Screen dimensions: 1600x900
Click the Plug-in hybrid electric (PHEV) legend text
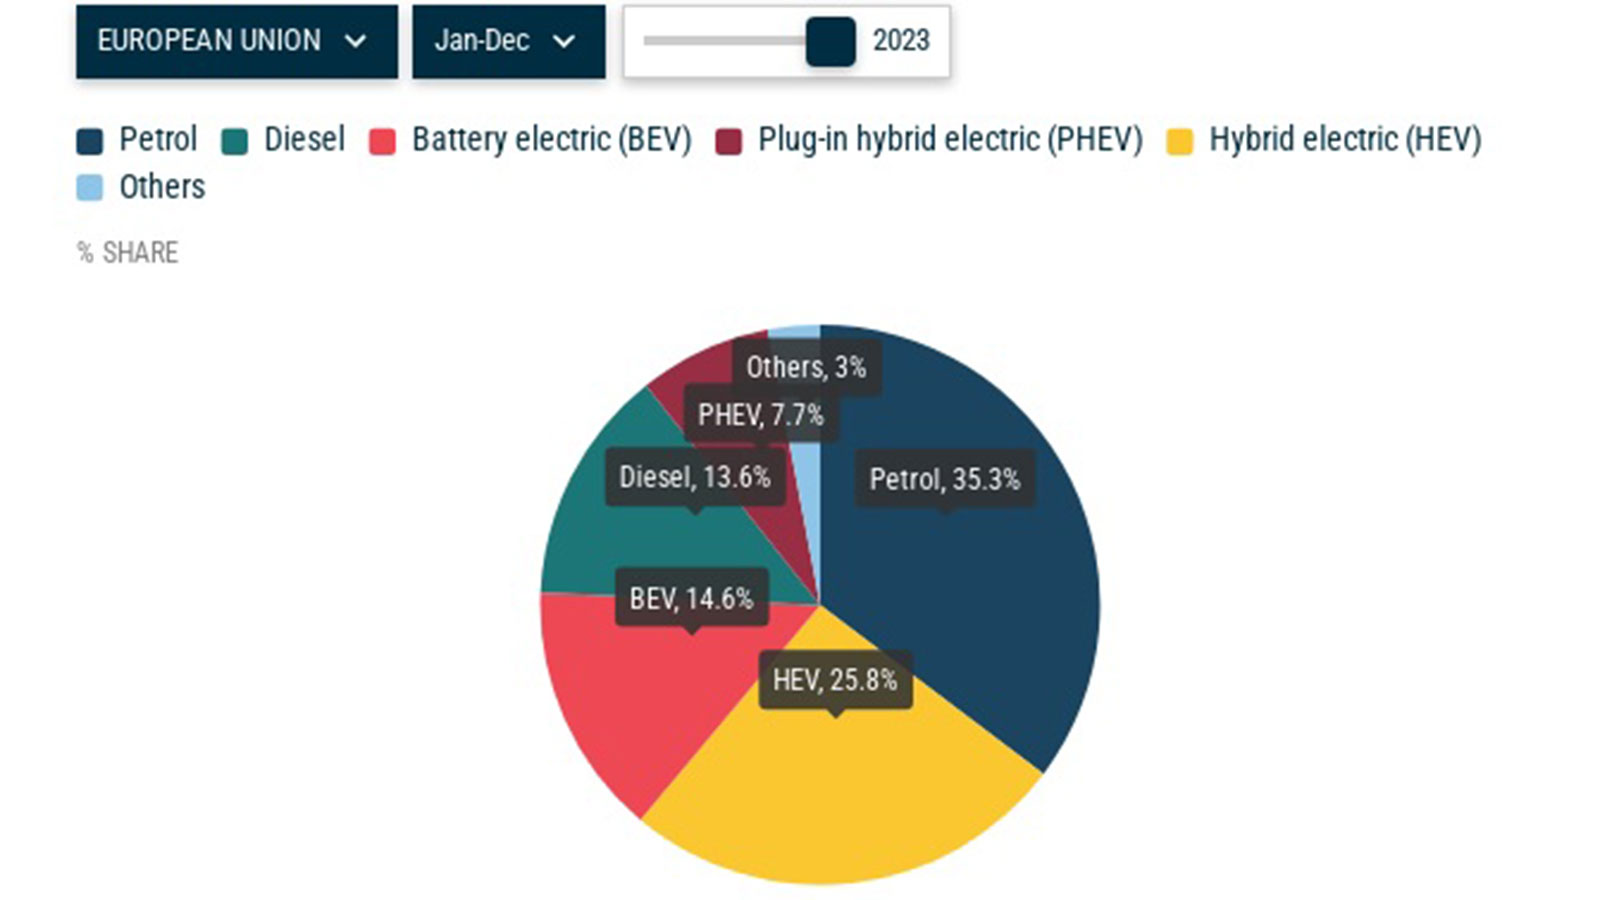(951, 140)
